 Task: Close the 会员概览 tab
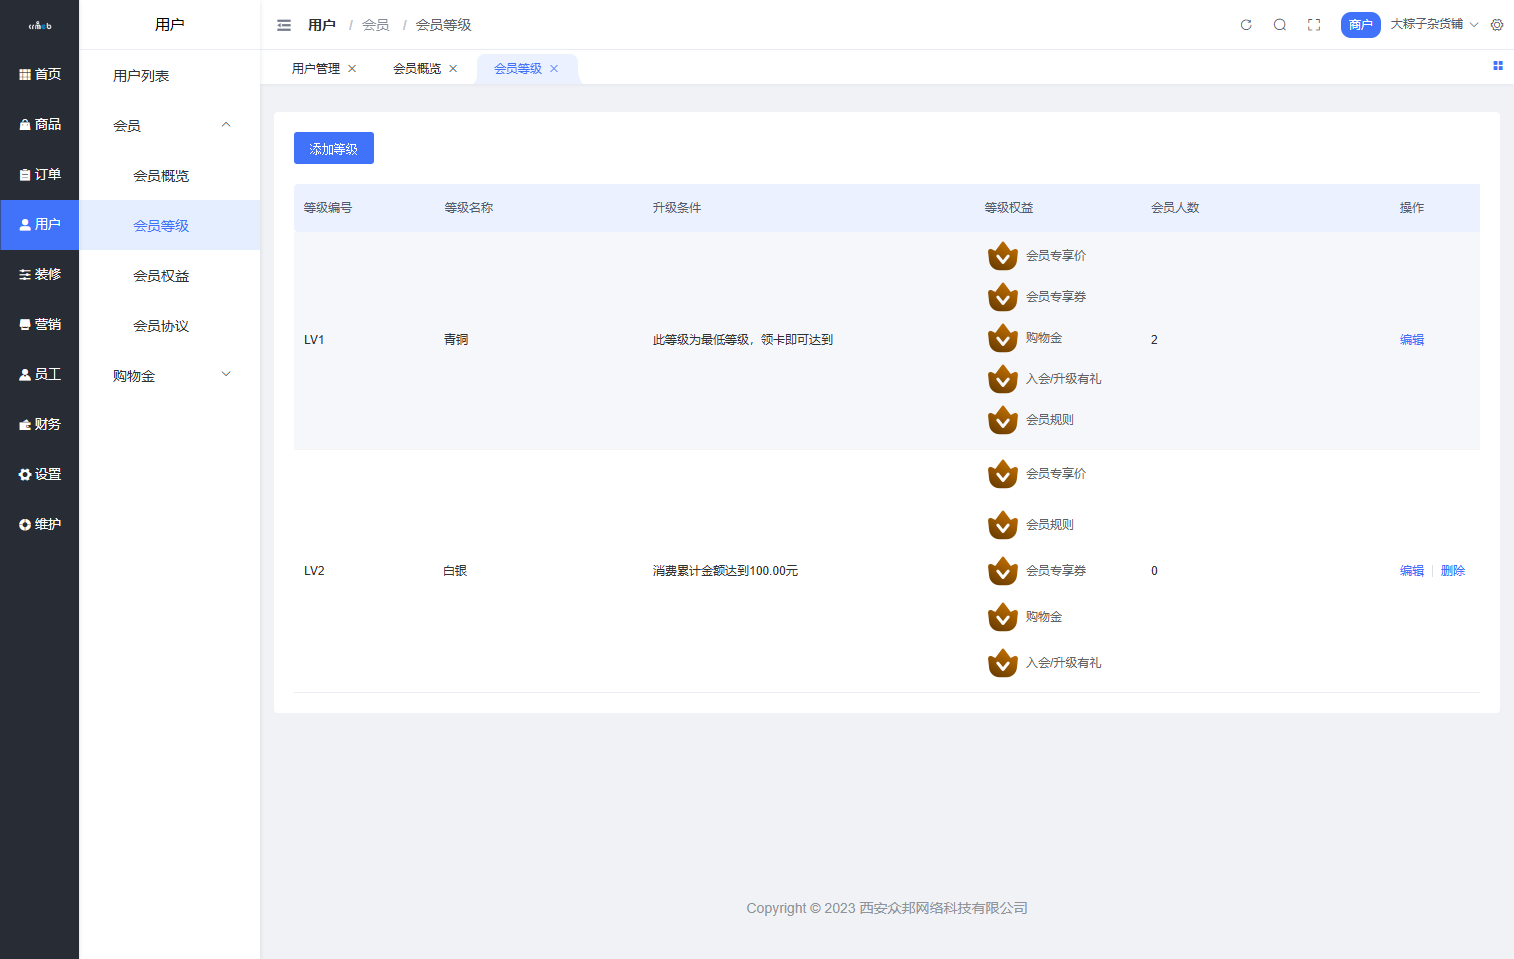[453, 69]
